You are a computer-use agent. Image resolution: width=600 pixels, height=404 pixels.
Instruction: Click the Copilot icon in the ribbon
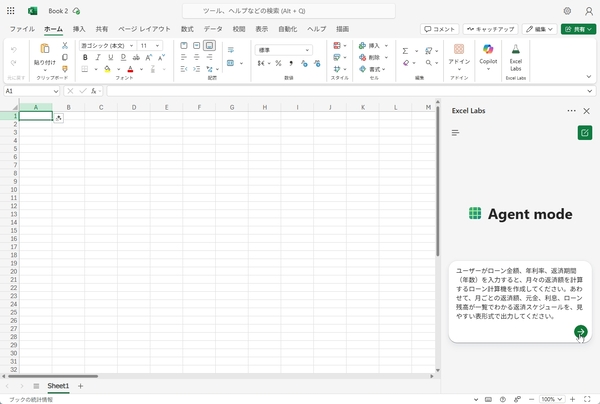click(x=488, y=54)
